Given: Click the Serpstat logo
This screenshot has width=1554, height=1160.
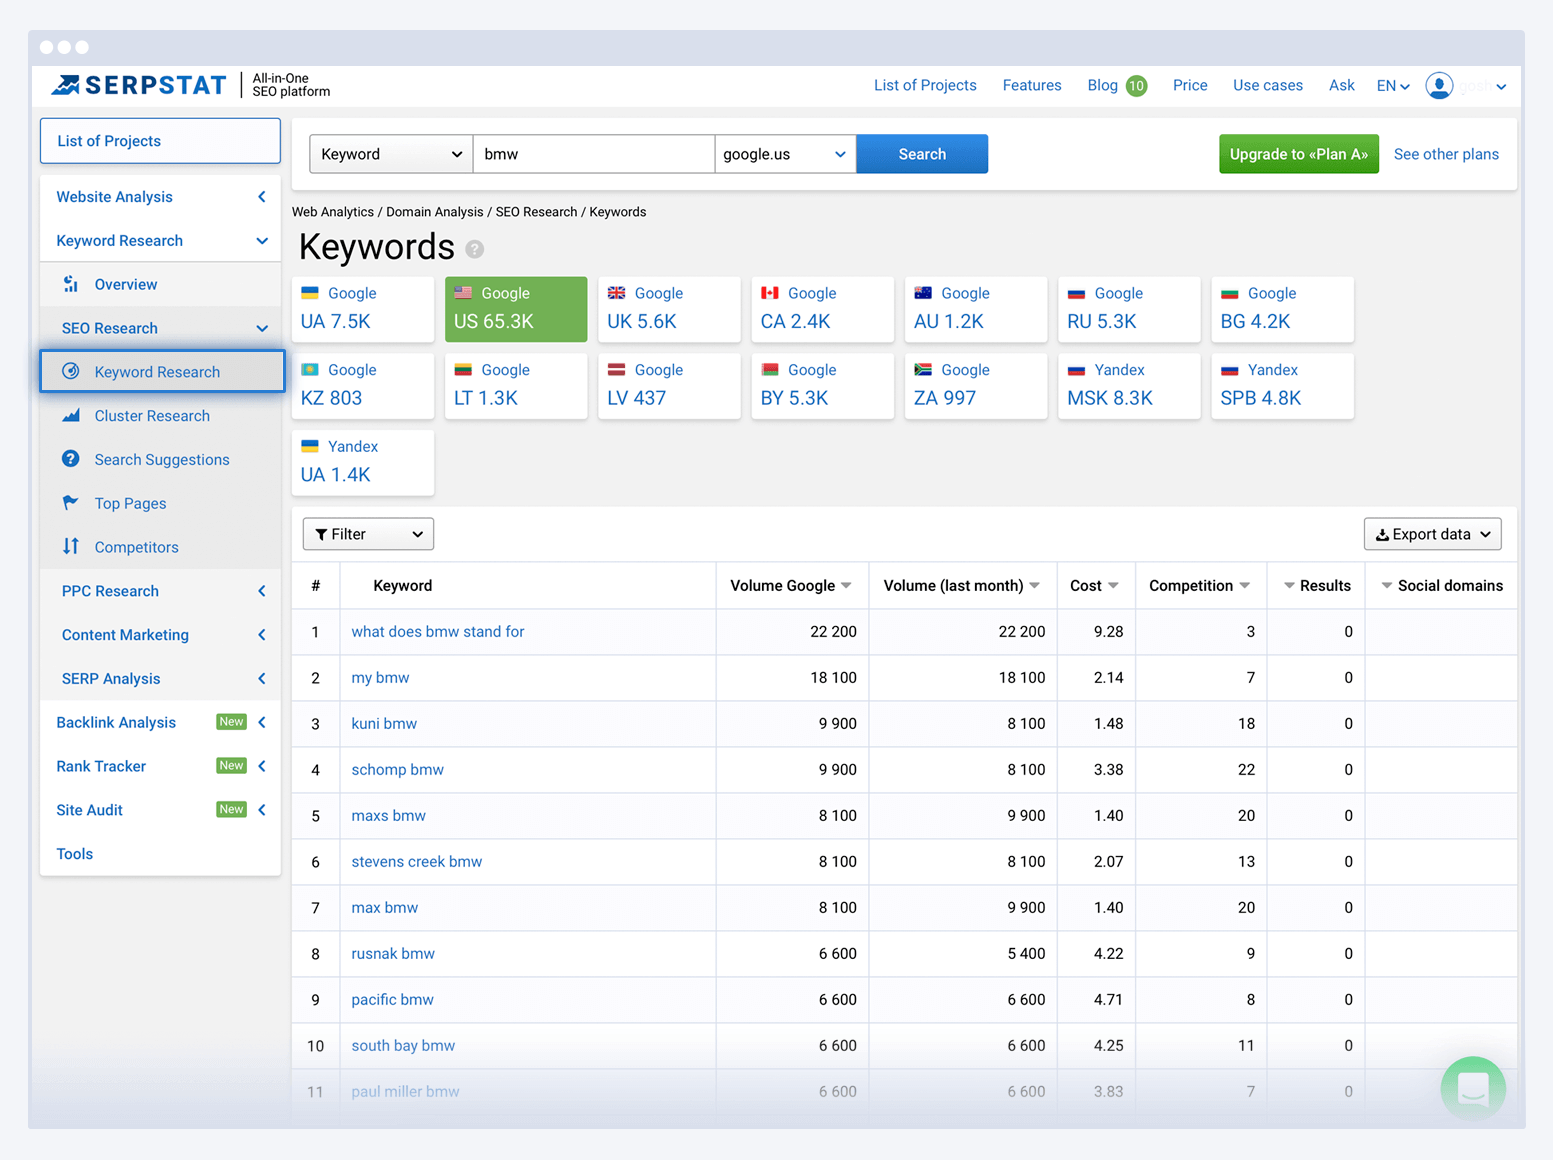Looking at the screenshot, I should (x=139, y=85).
